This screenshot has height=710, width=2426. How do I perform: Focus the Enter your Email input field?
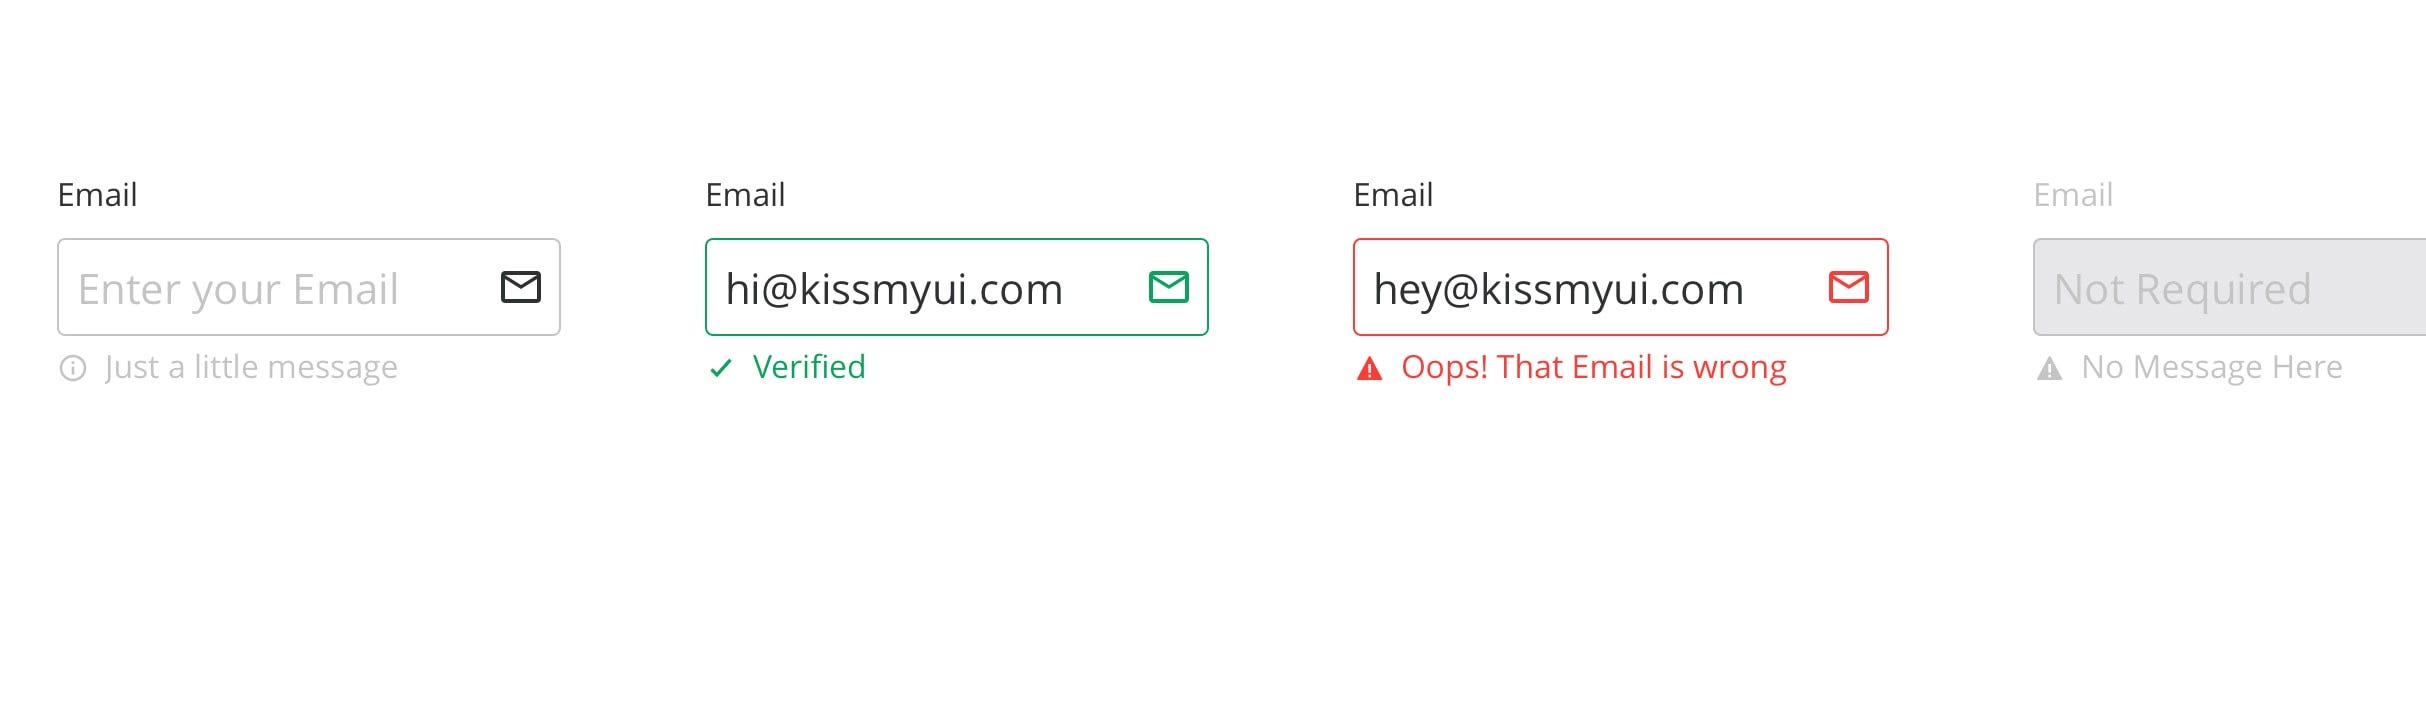click(309, 287)
